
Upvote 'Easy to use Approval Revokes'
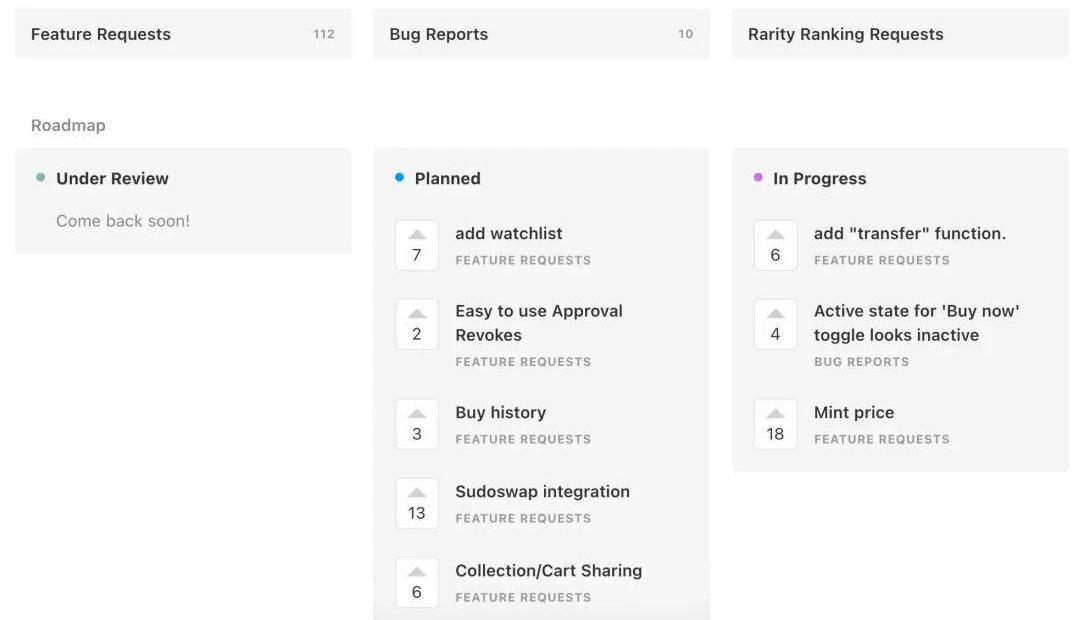[416, 324]
